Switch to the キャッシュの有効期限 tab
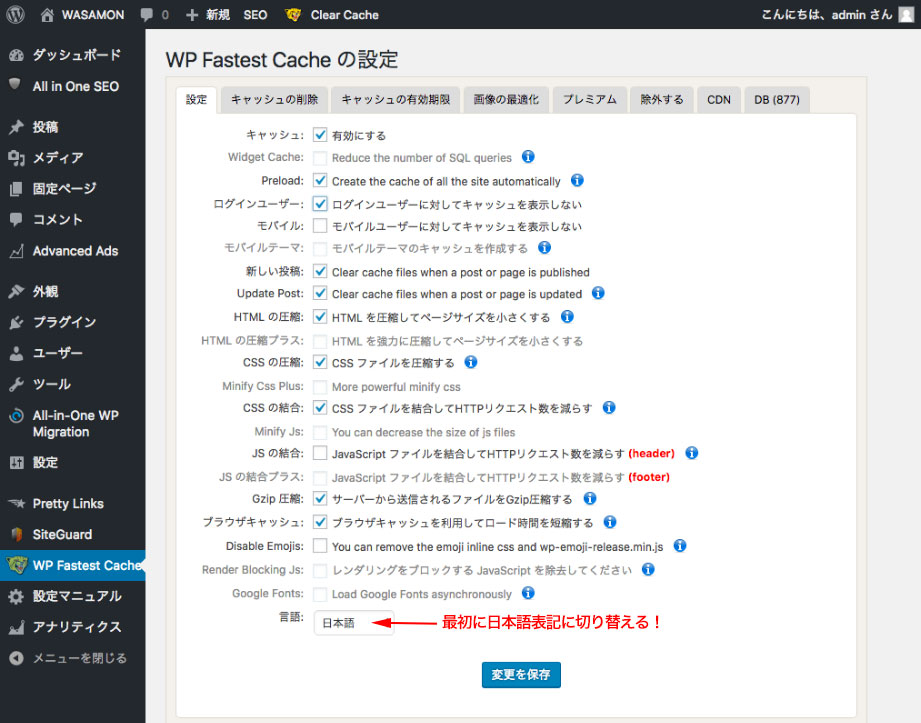The height and width of the screenshot is (723, 921). click(395, 100)
